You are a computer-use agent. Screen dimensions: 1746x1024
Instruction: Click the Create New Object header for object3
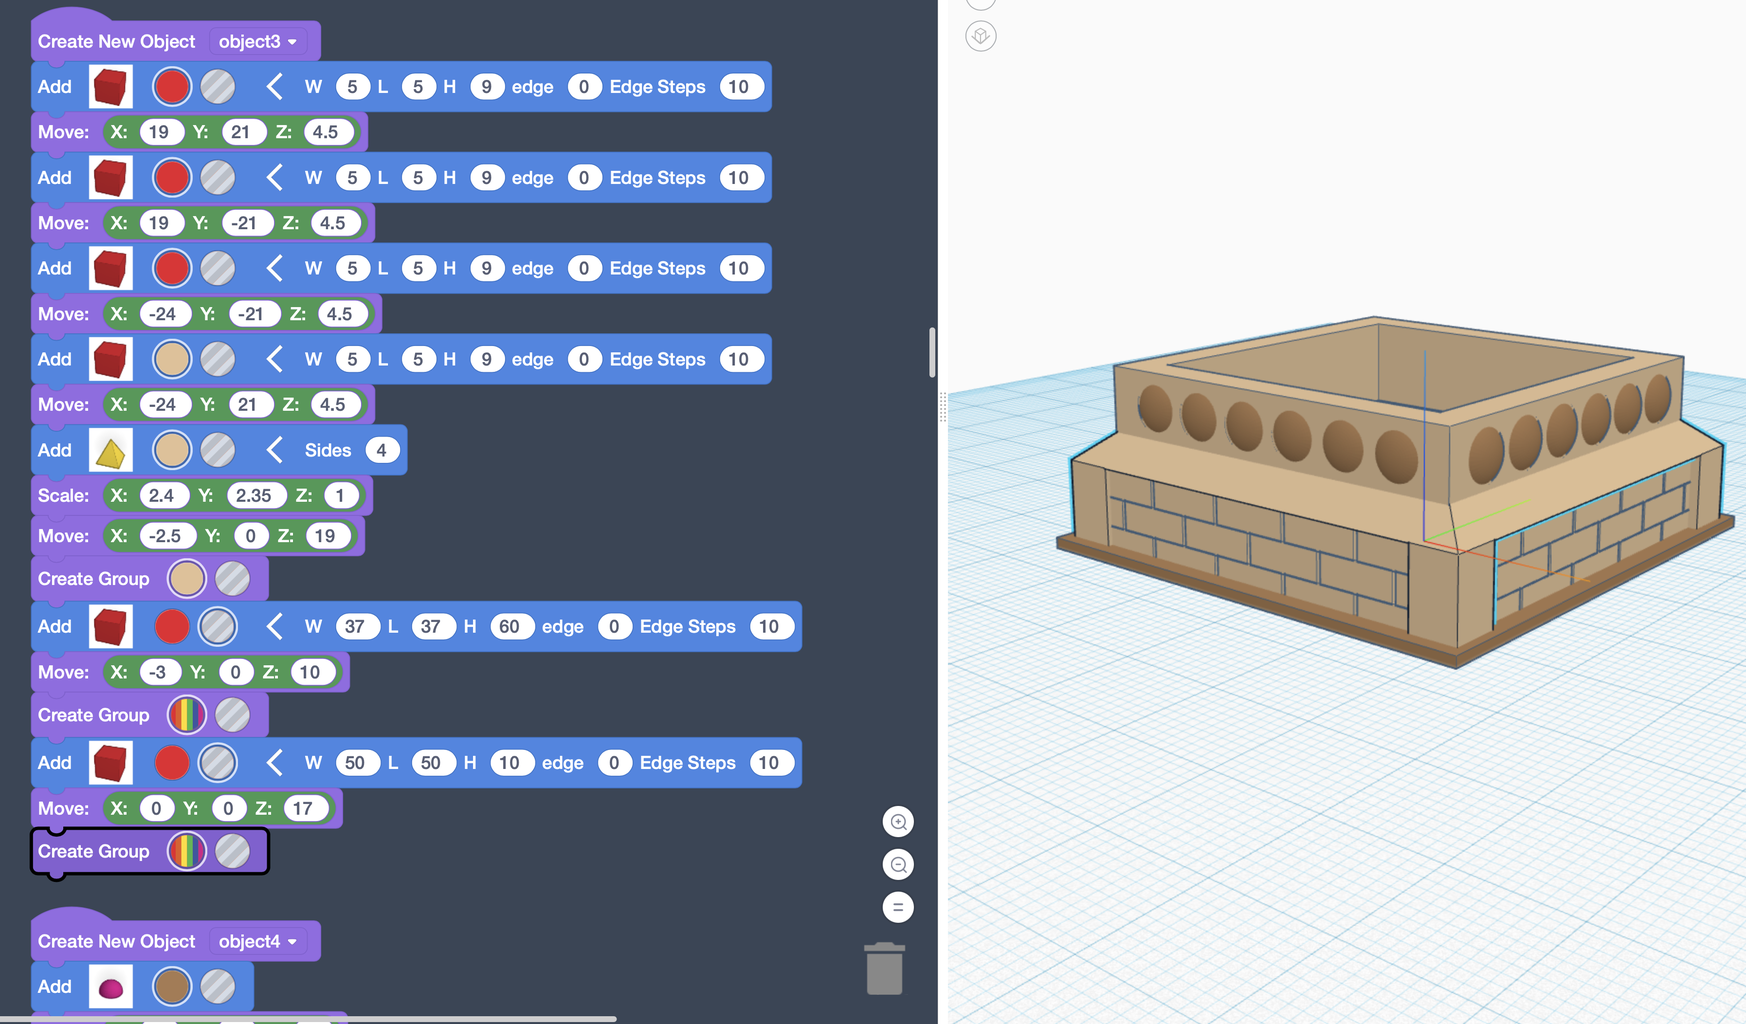point(116,41)
